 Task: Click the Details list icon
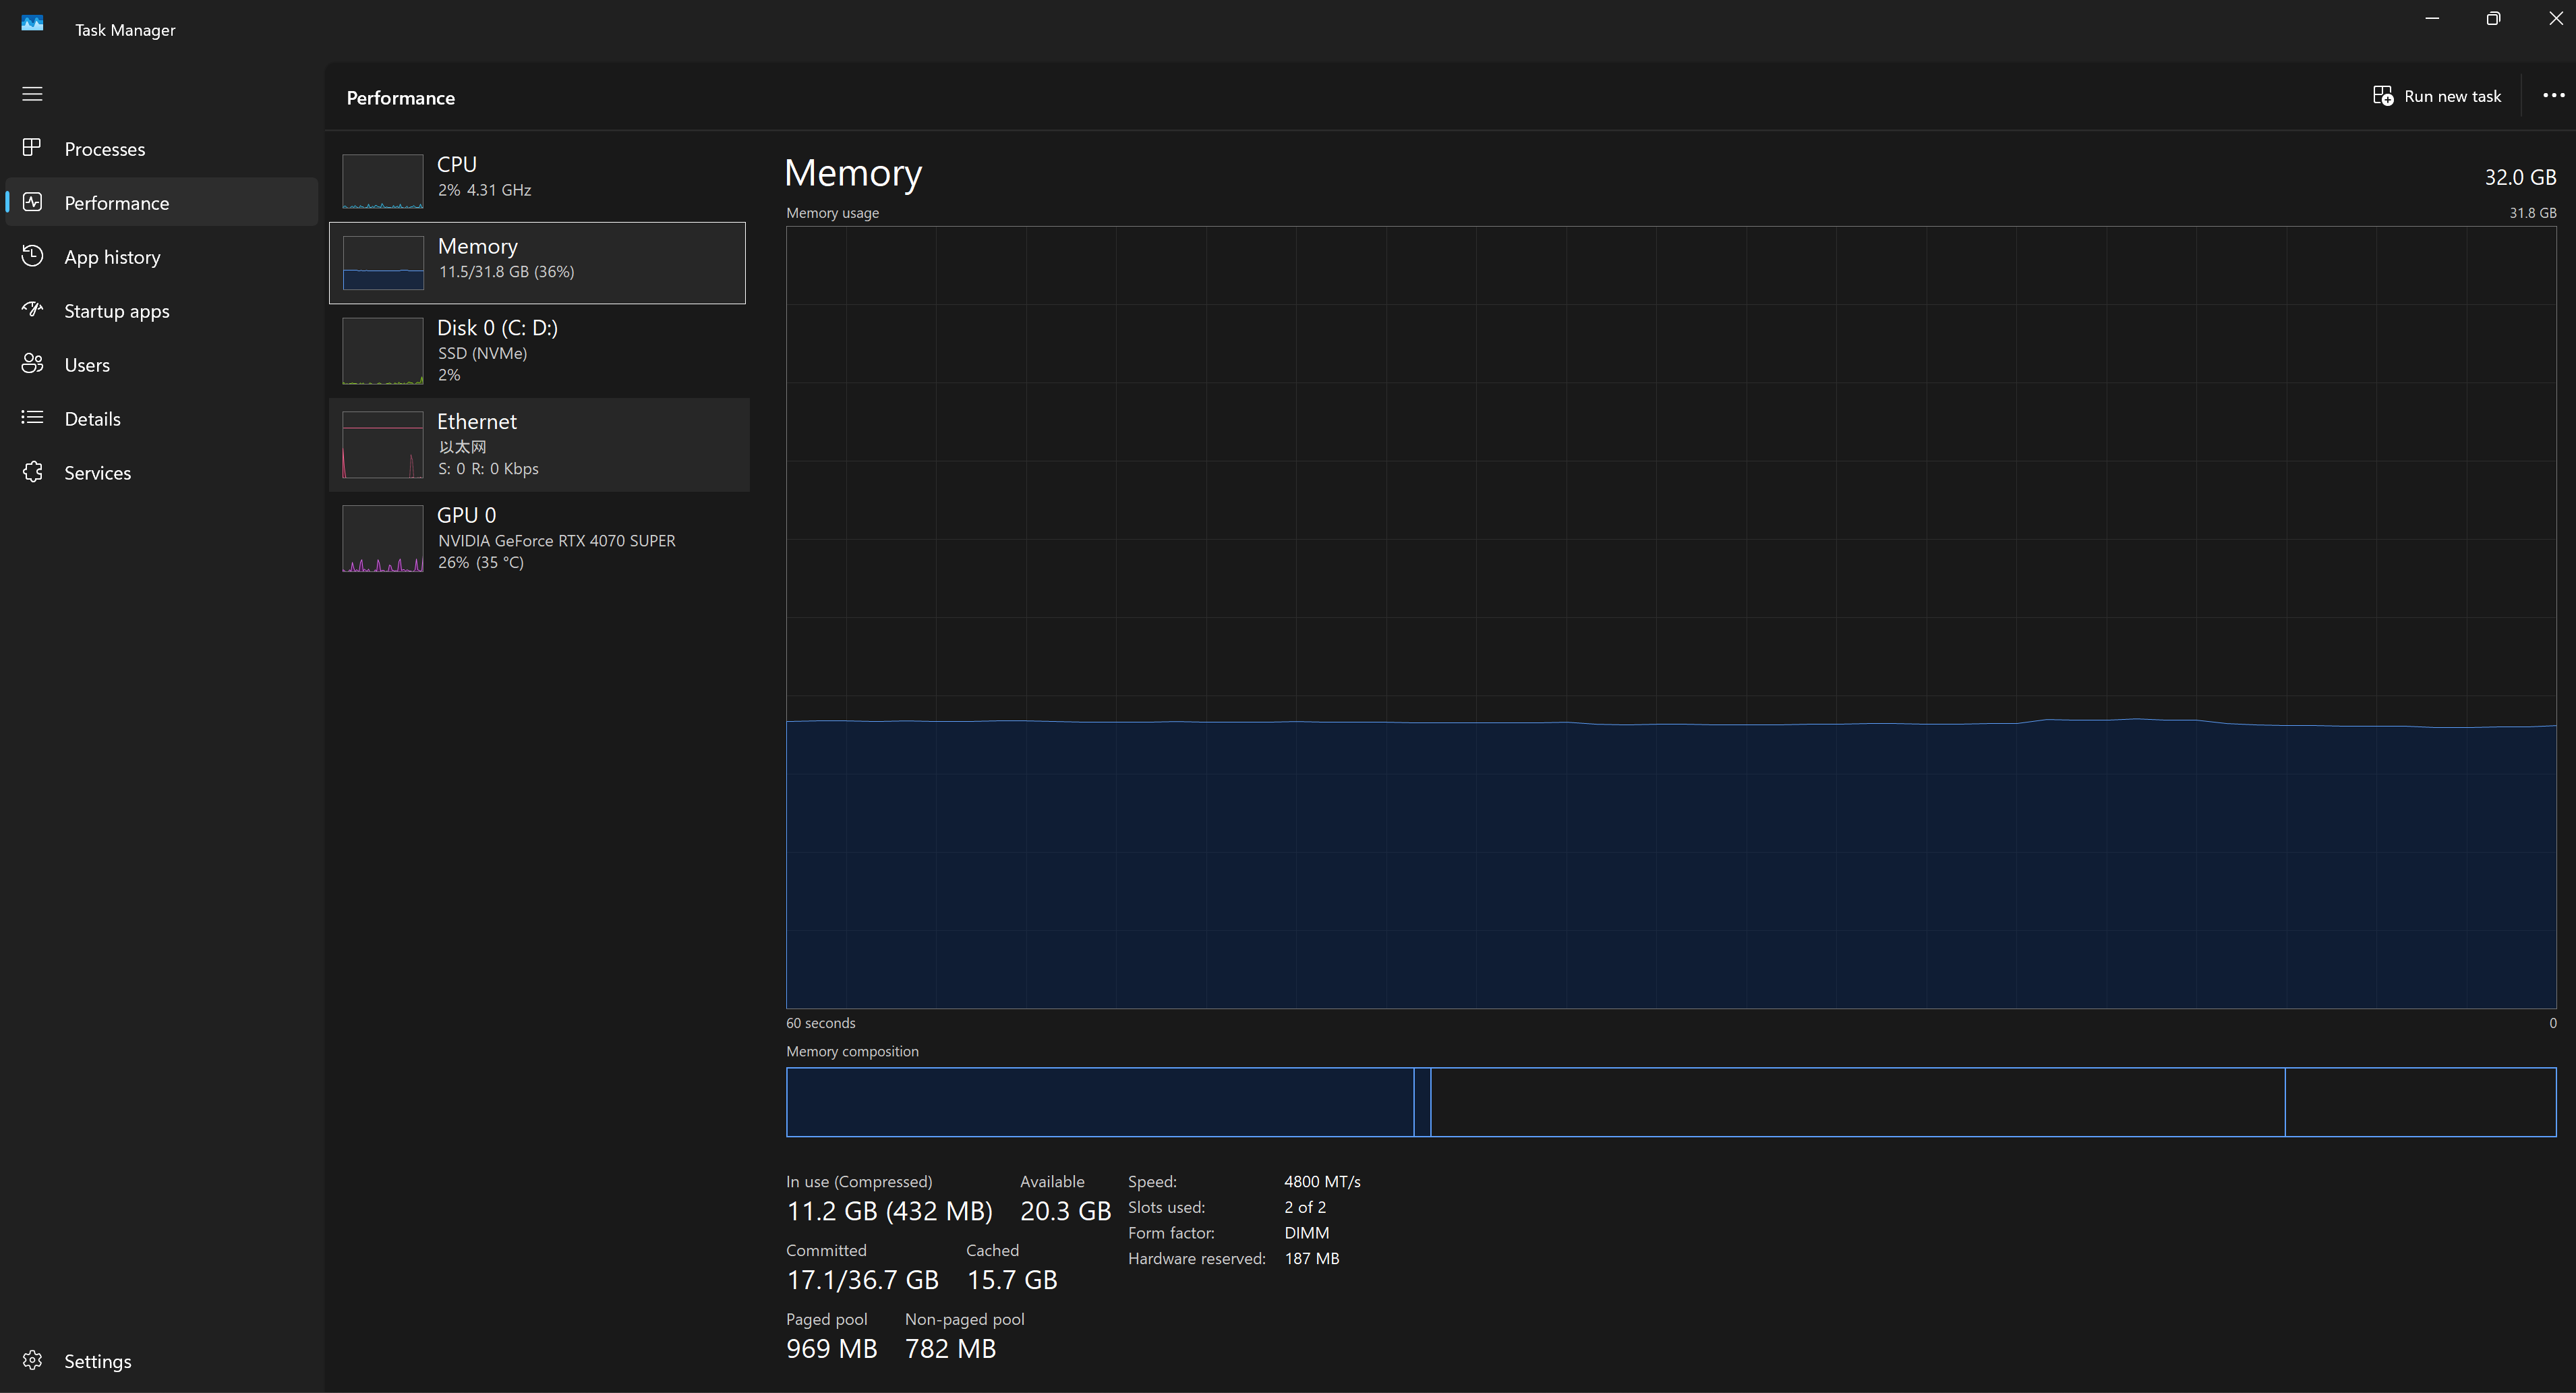(32, 418)
